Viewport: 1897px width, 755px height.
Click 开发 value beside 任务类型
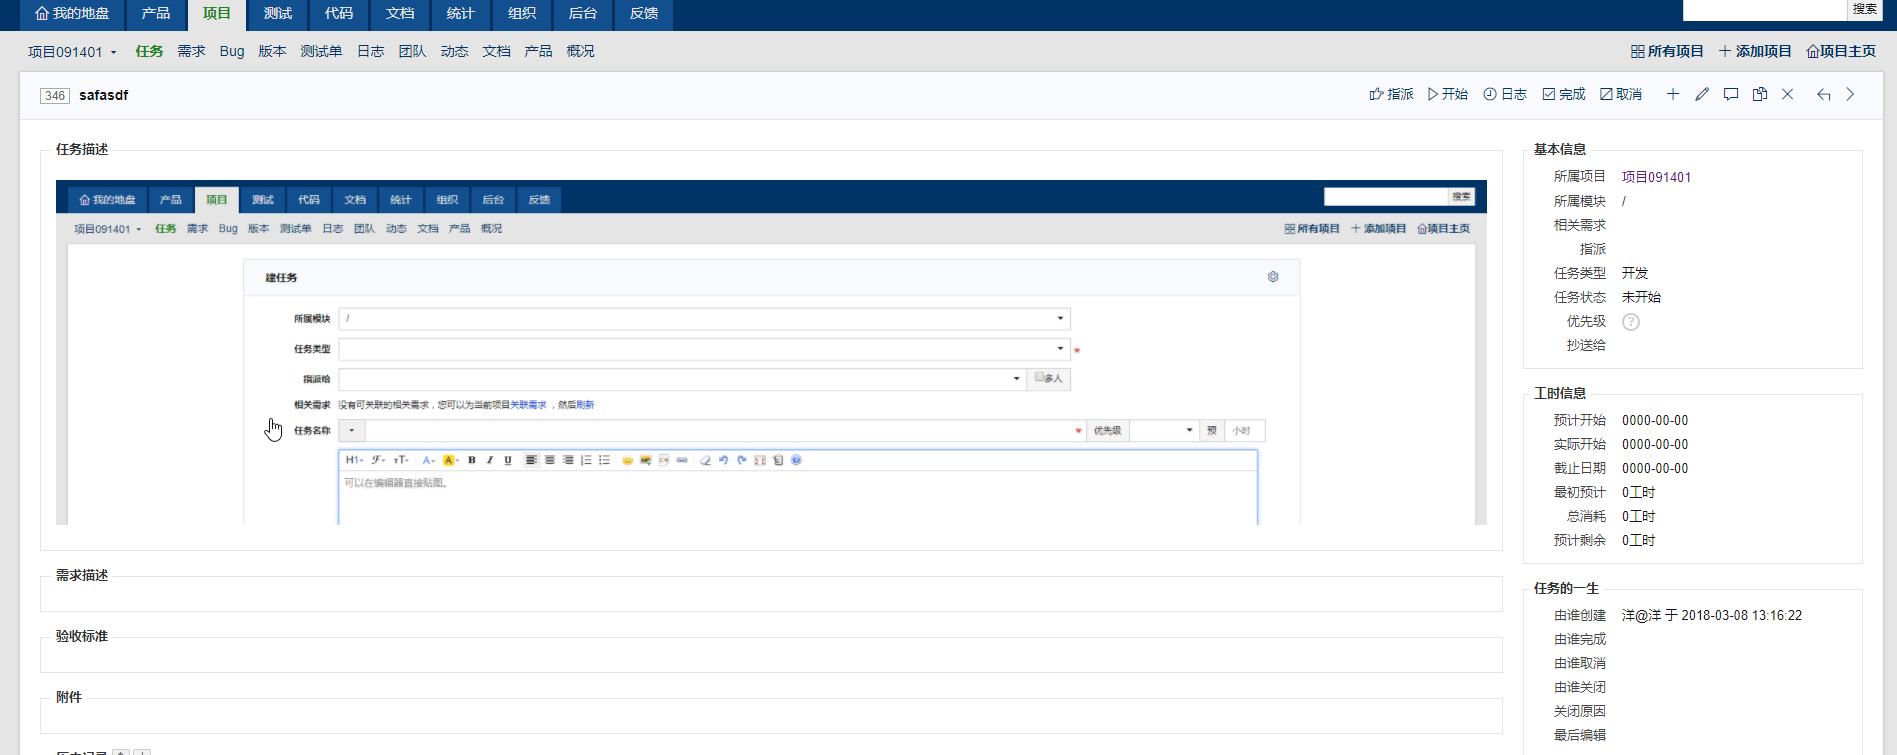[1635, 273]
